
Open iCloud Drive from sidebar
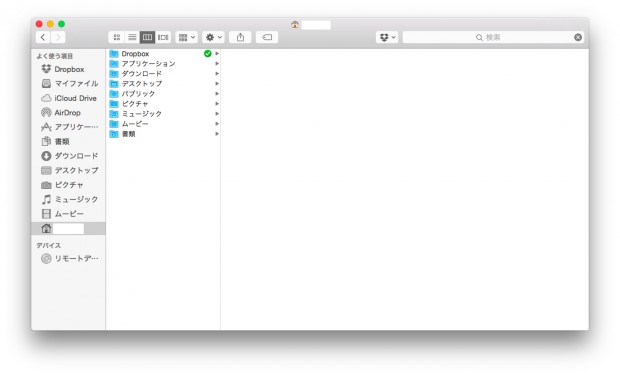[68, 98]
